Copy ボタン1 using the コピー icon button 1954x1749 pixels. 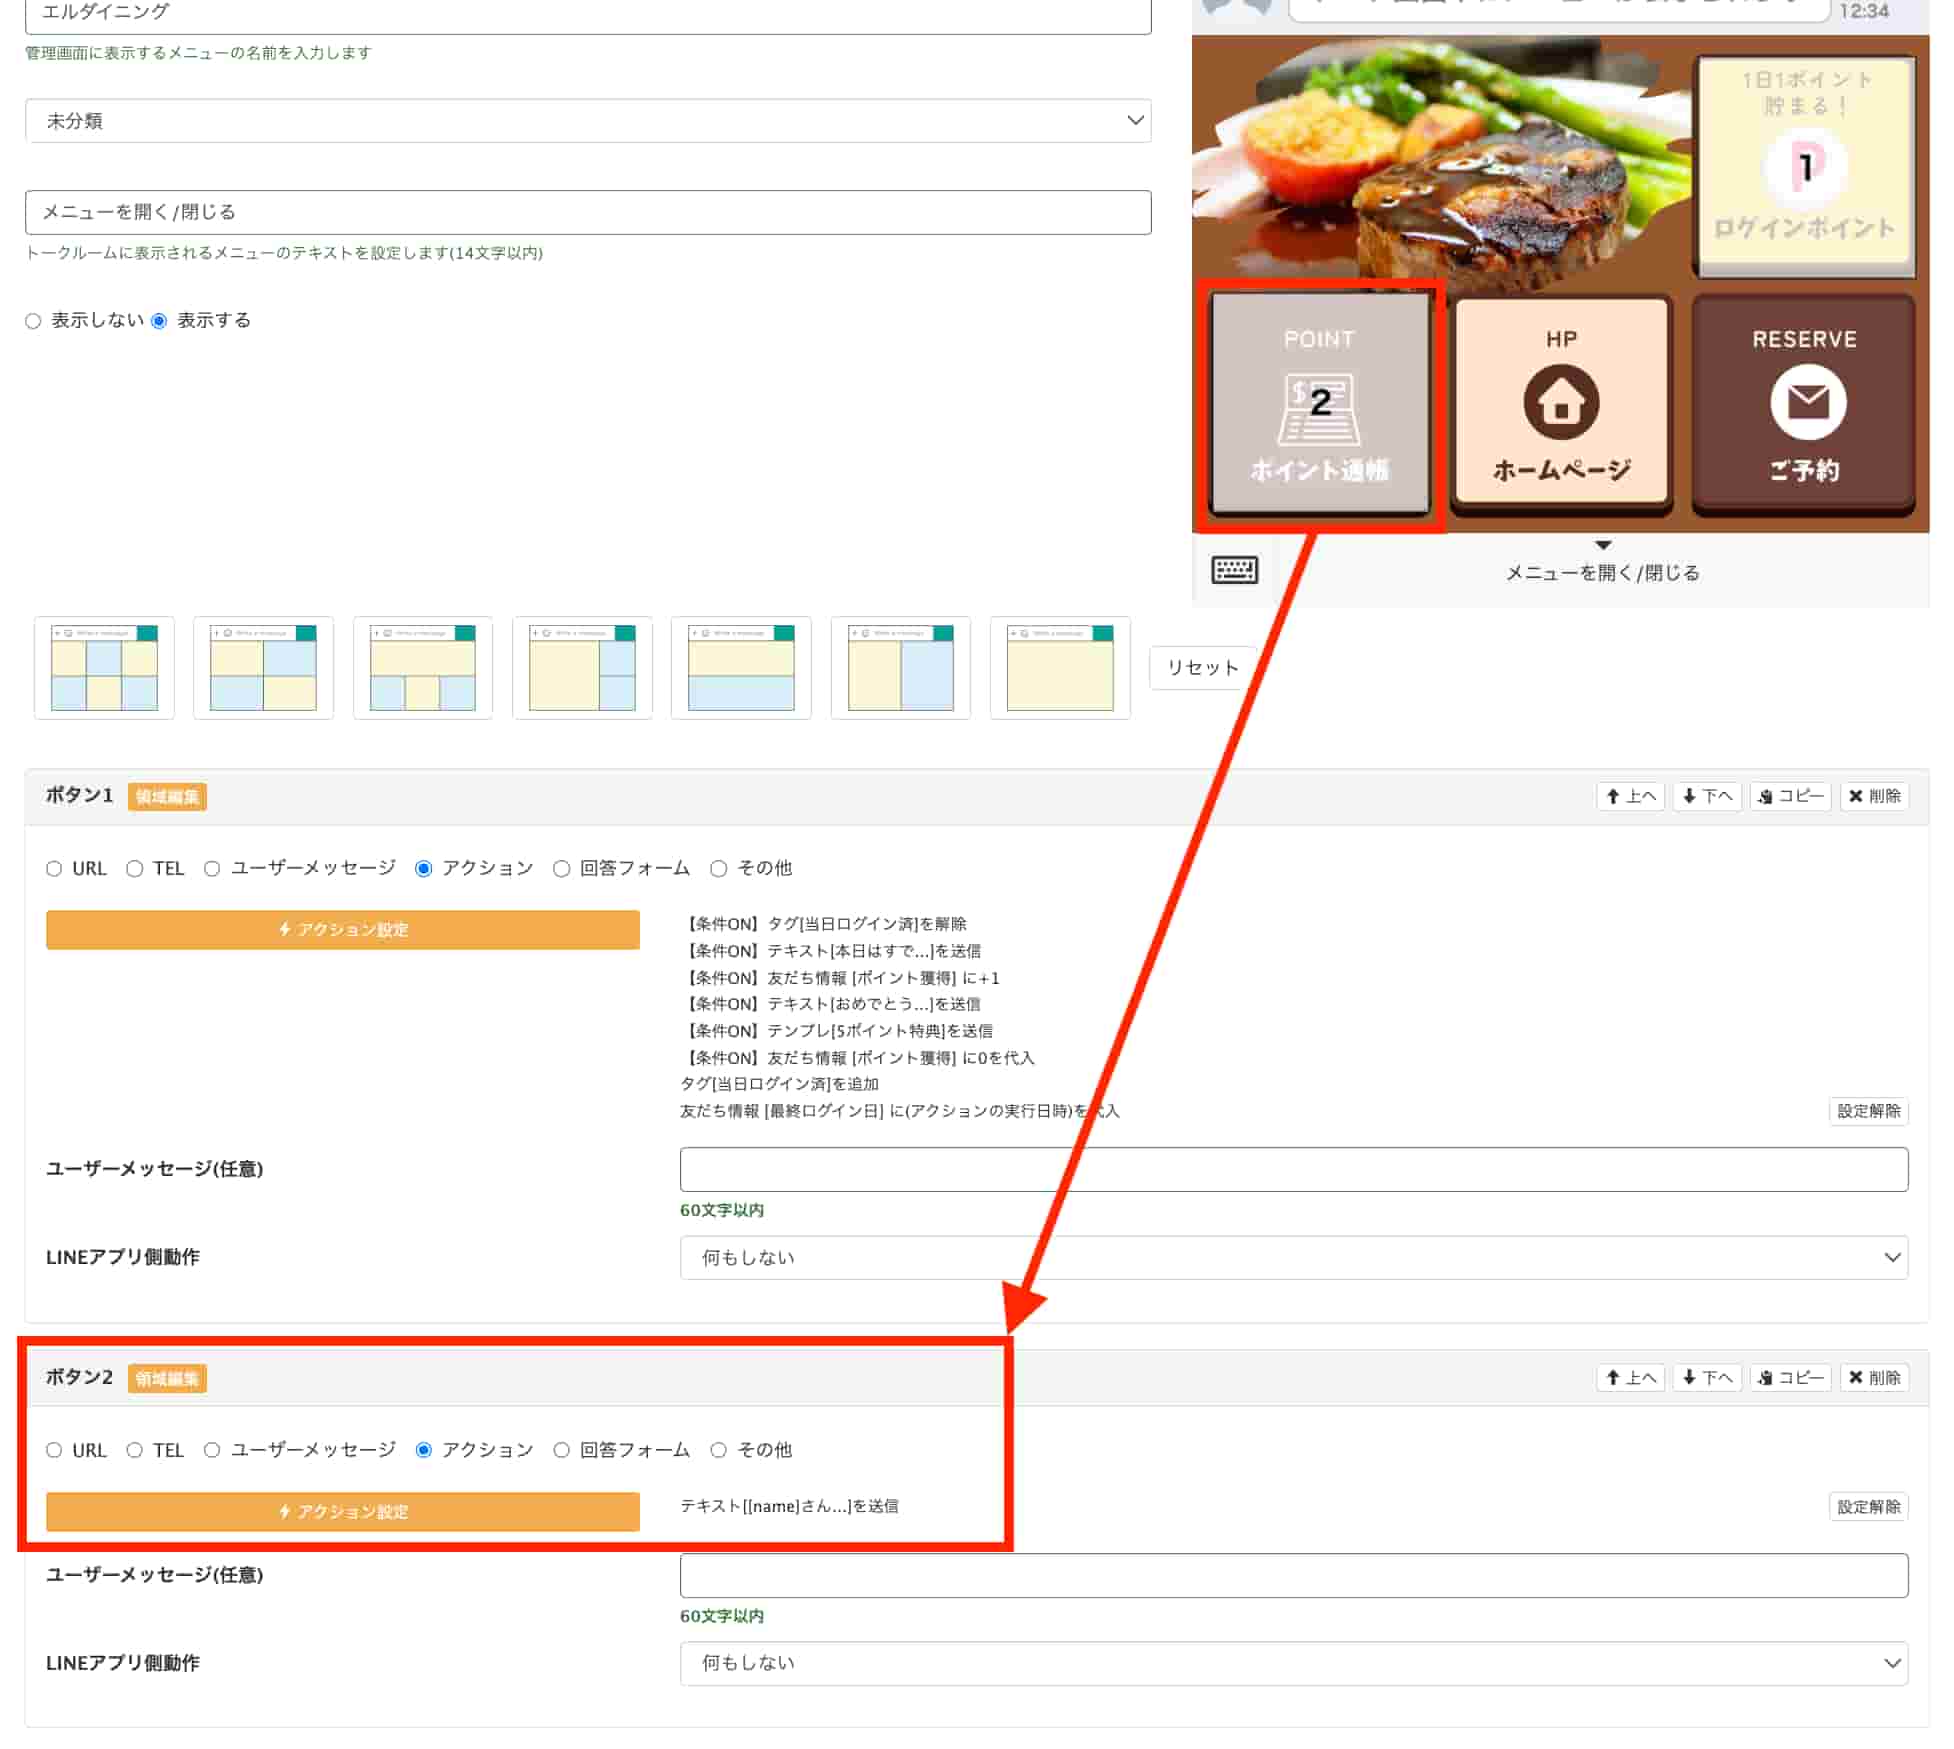(x=1790, y=796)
